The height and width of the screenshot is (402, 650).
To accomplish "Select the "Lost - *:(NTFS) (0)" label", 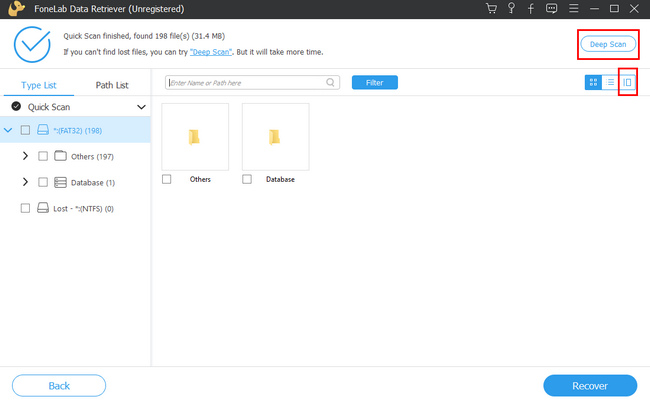I will click(83, 209).
